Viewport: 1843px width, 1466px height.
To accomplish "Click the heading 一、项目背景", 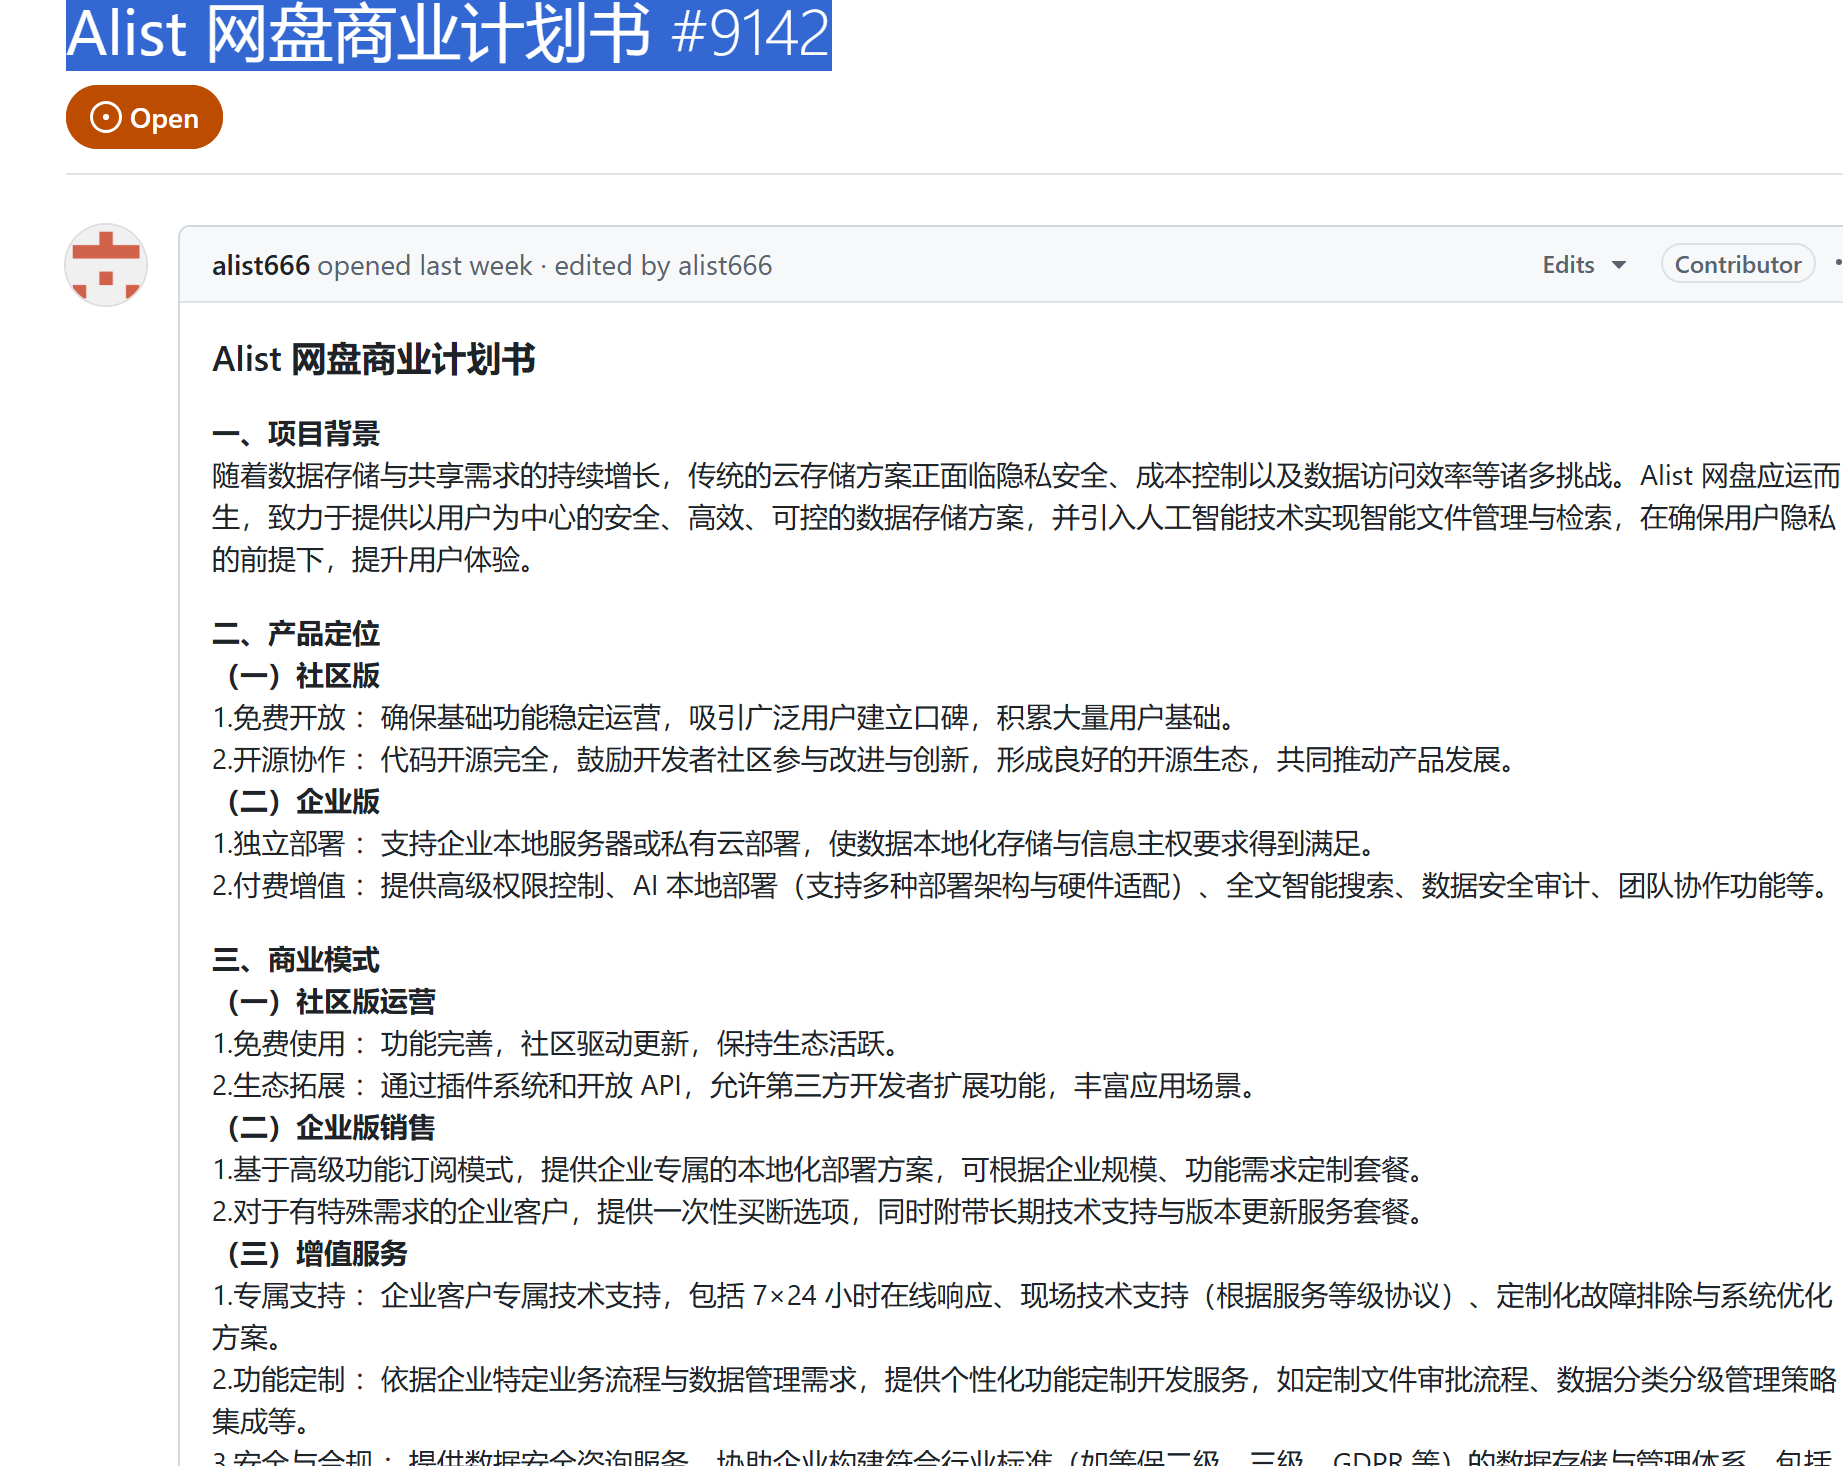I will point(296,433).
